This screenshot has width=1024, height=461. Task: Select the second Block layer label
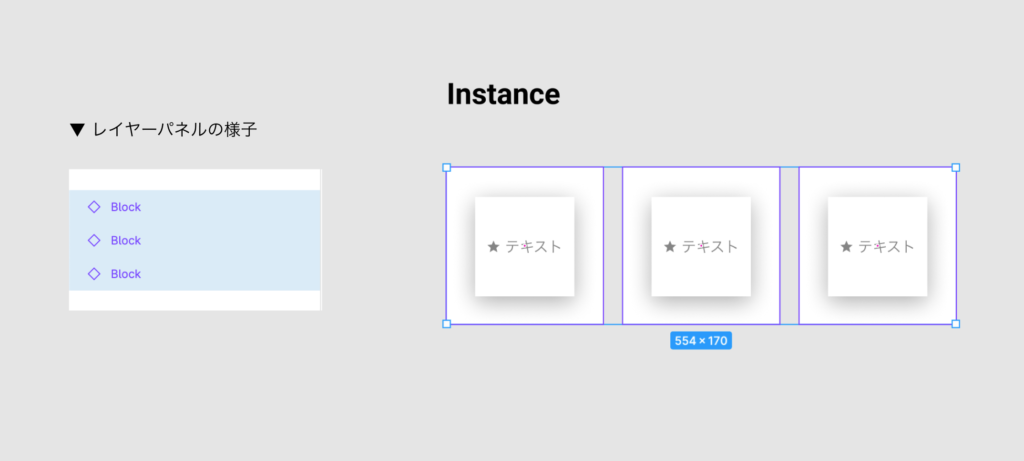tap(126, 240)
